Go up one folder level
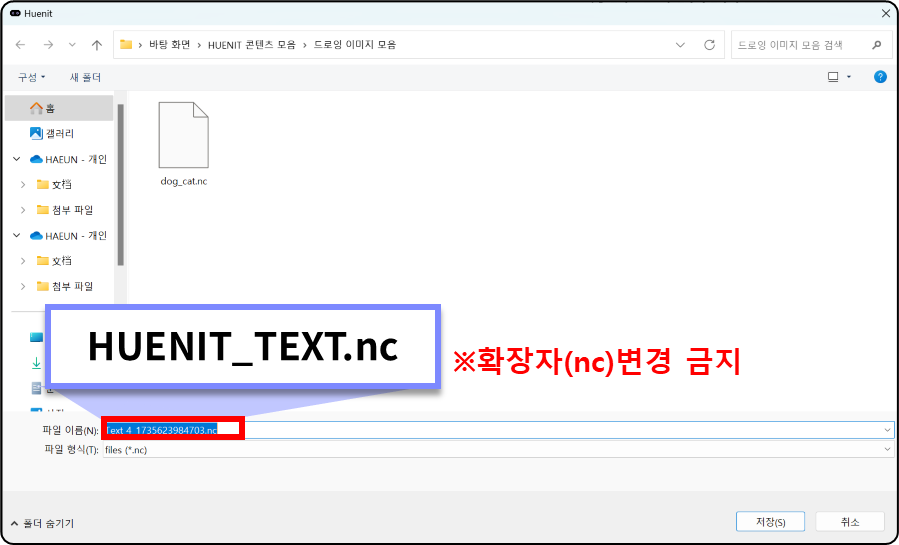Image resolution: width=899 pixels, height=545 pixels. (x=96, y=45)
